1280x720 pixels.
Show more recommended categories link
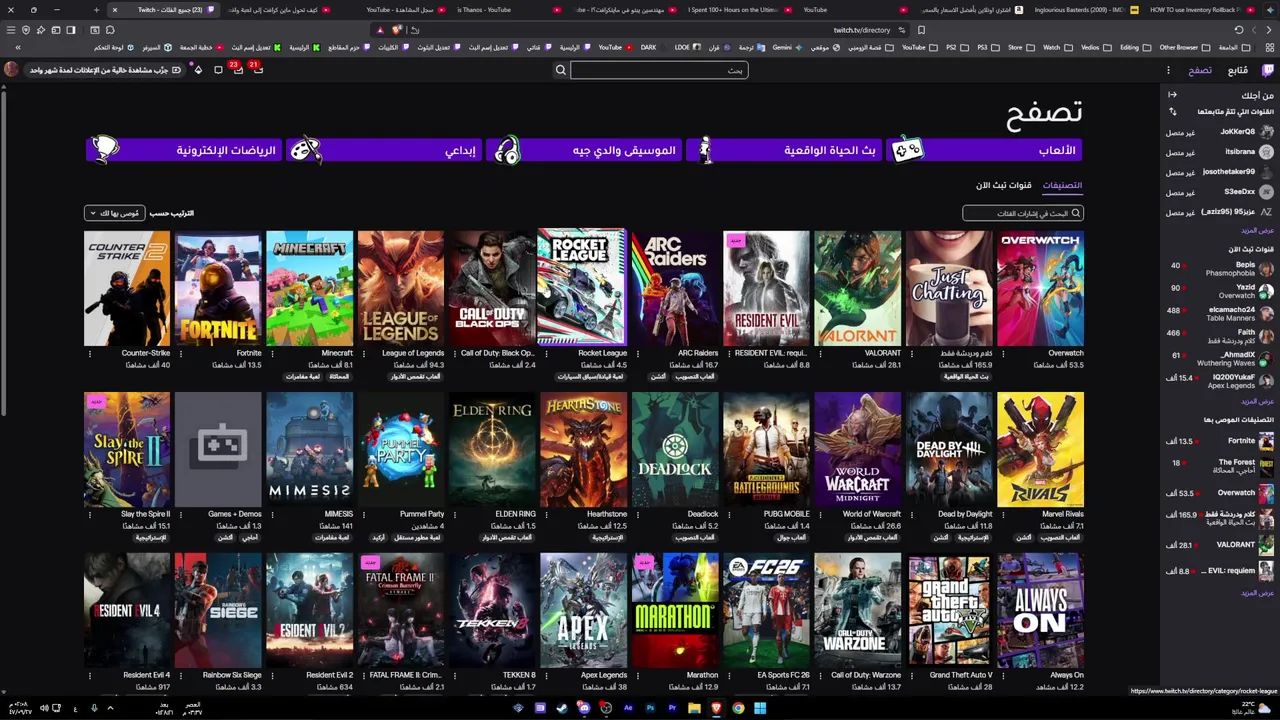point(1257,592)
